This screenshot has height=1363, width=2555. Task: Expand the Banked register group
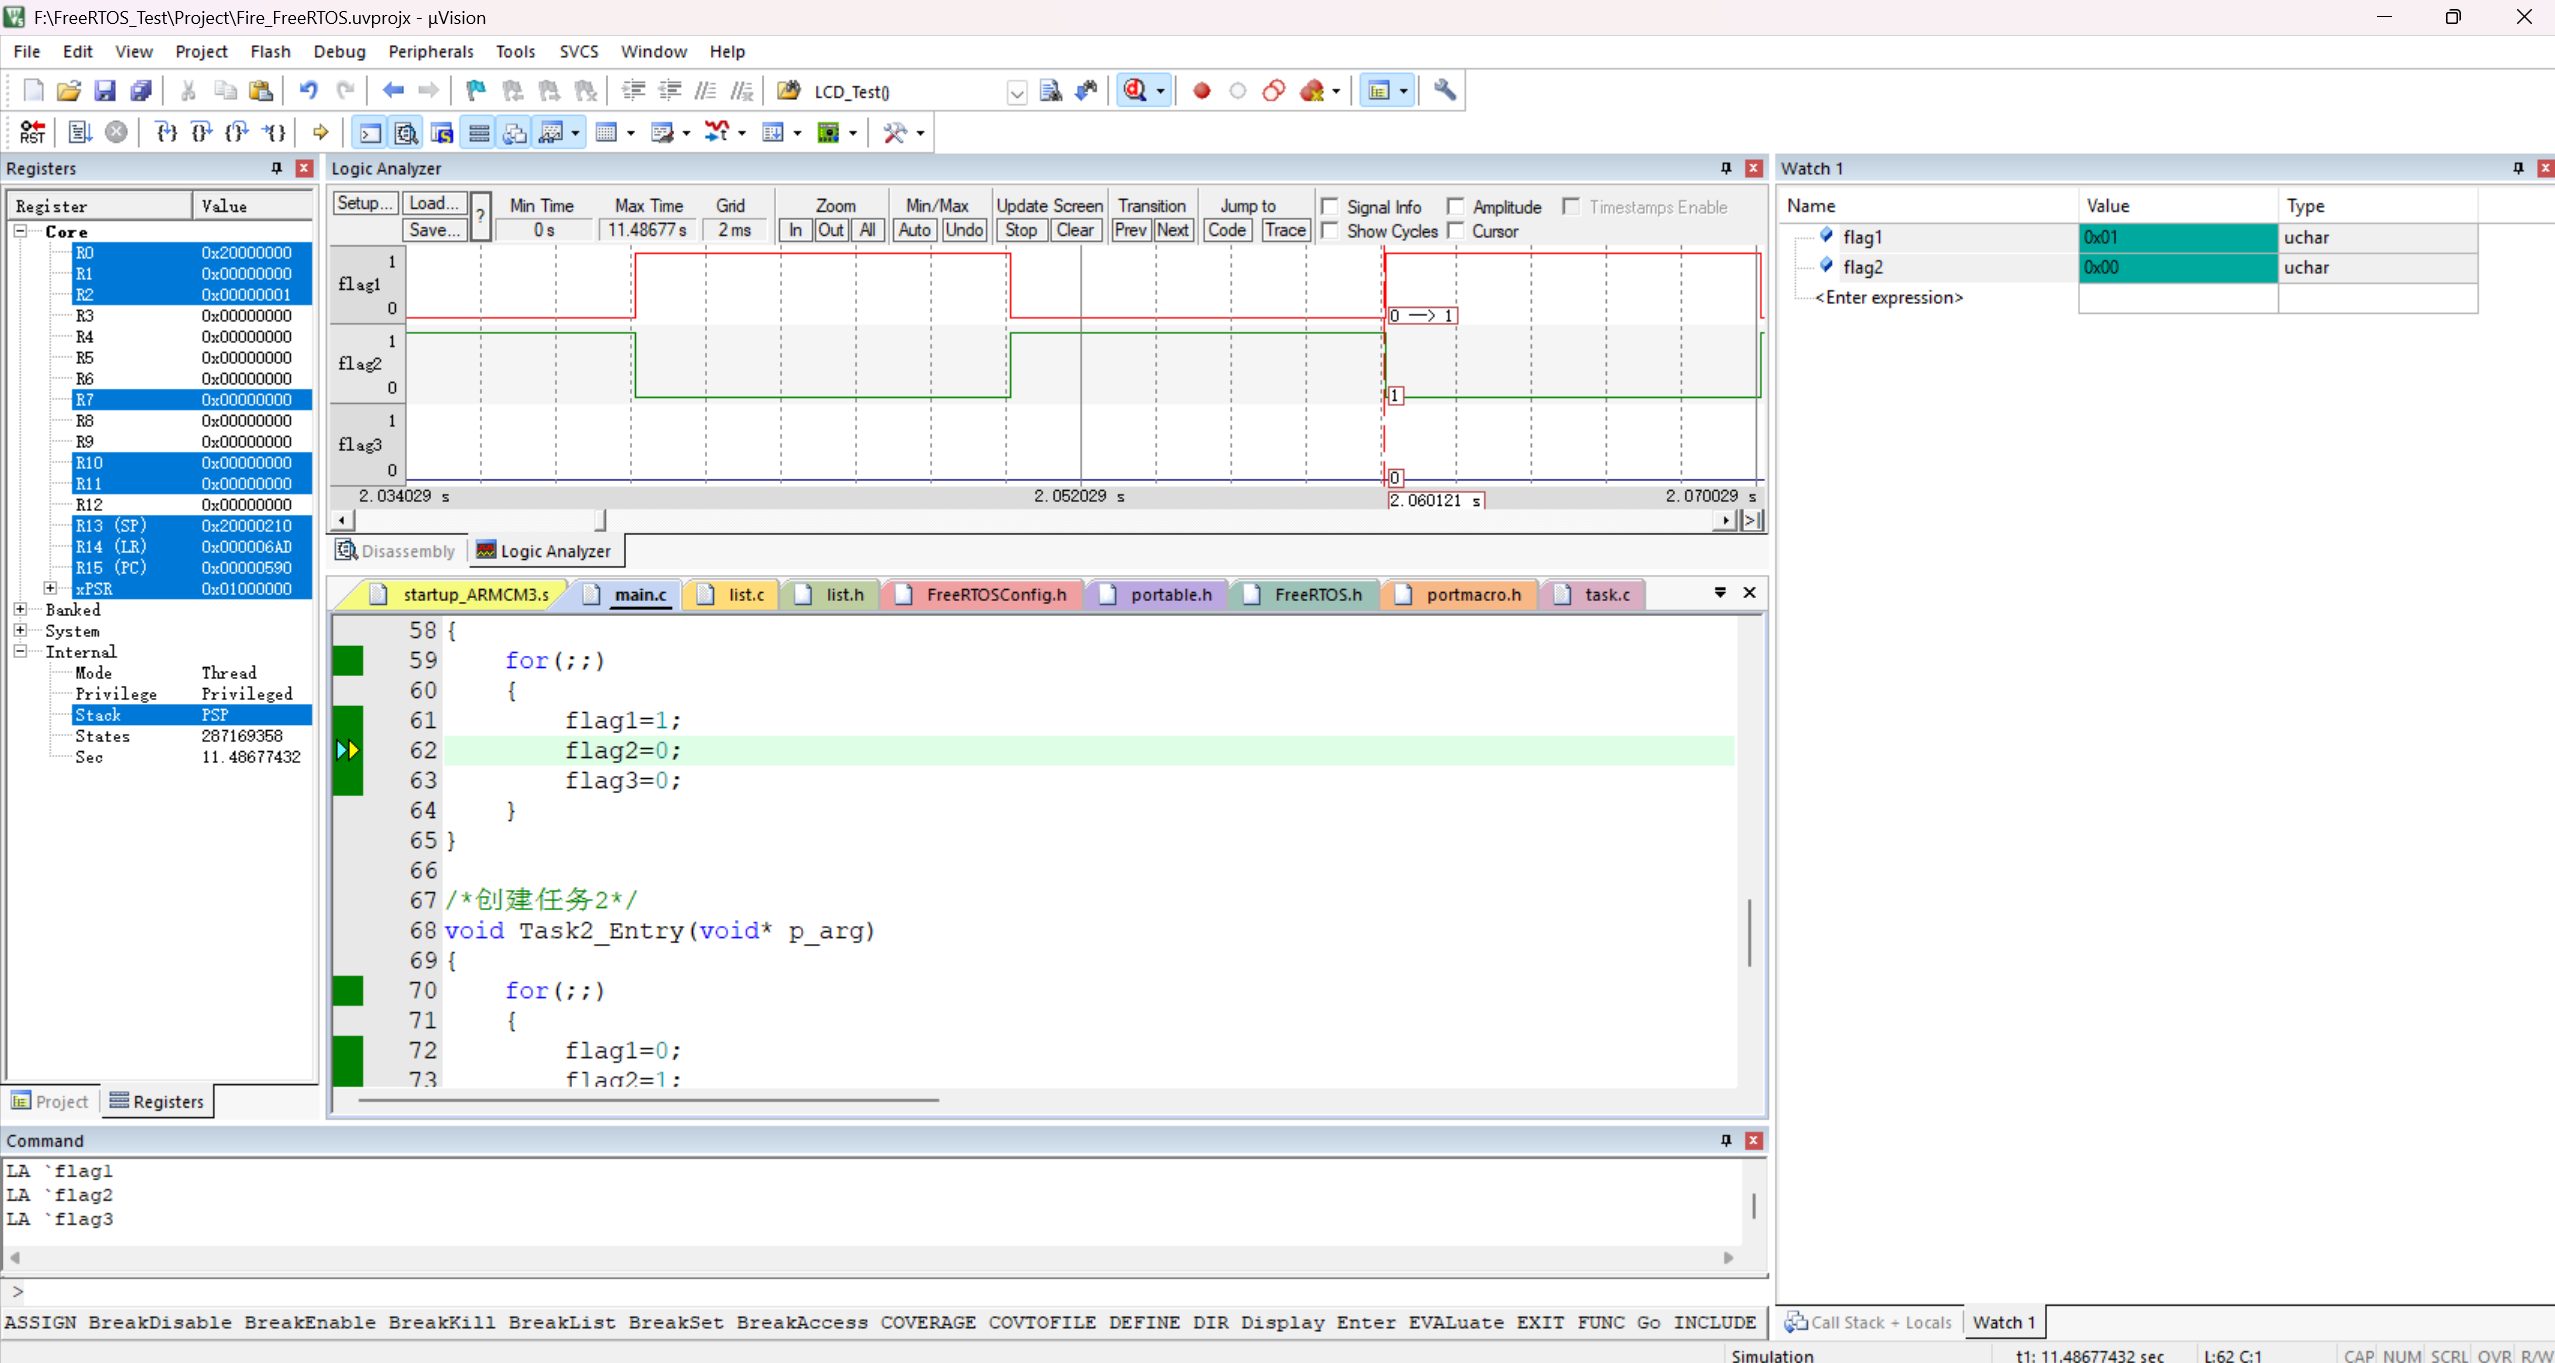tap(20, 609)
